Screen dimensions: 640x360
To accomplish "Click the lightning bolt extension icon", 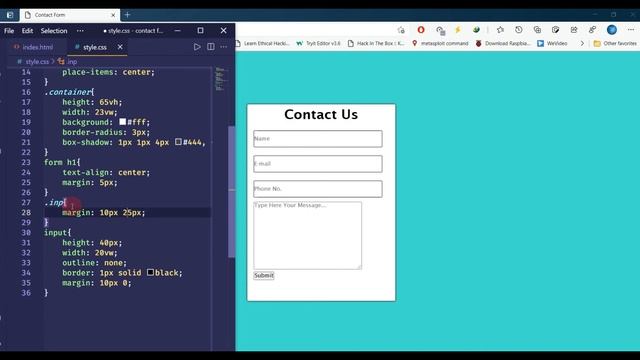I will pos(458,30).
